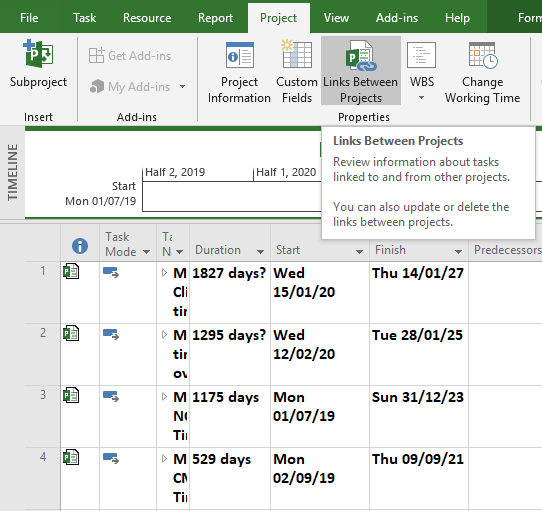Select the '1827 days?' duration cell

[x=230, y=292]
